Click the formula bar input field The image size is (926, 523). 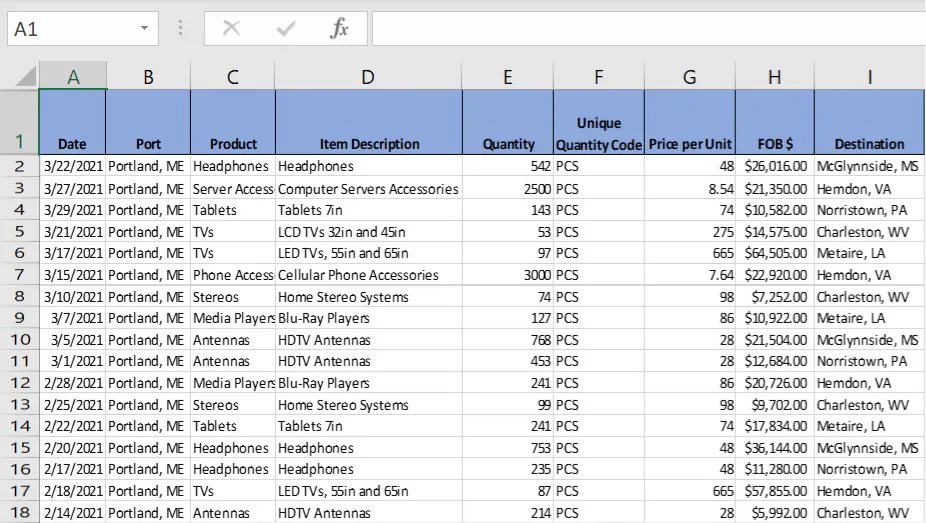[x=648, y=29]
